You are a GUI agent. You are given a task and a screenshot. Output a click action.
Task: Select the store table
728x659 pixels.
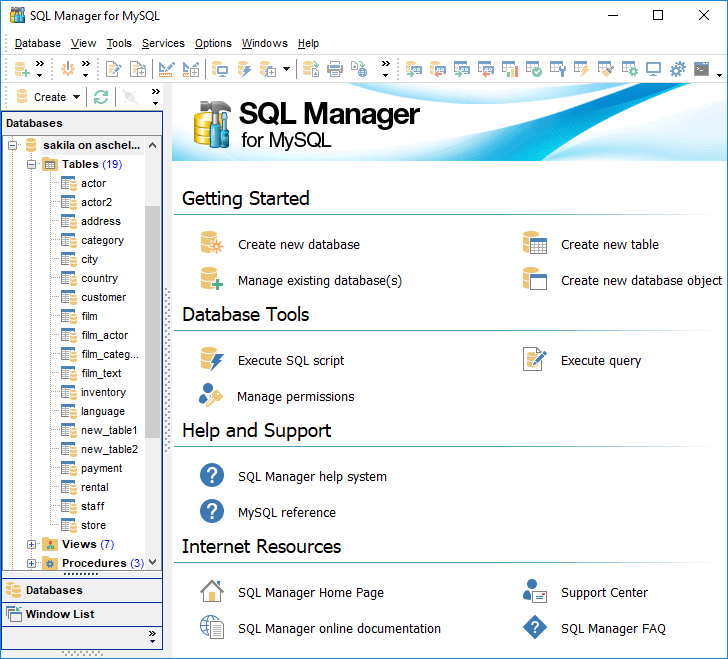(93, 525)
